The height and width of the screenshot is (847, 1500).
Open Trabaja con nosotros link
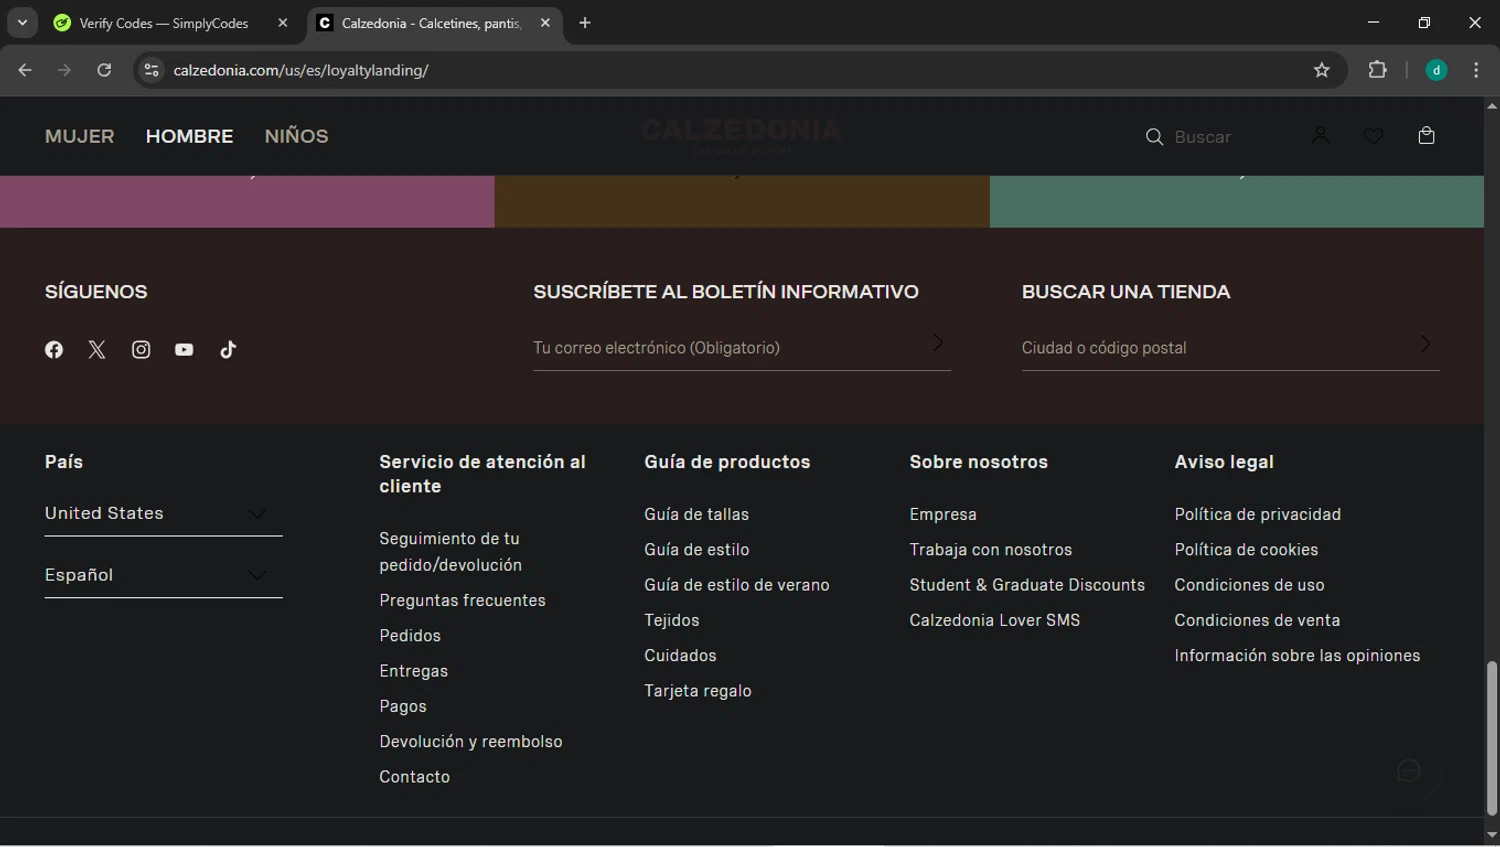[990, 549]
